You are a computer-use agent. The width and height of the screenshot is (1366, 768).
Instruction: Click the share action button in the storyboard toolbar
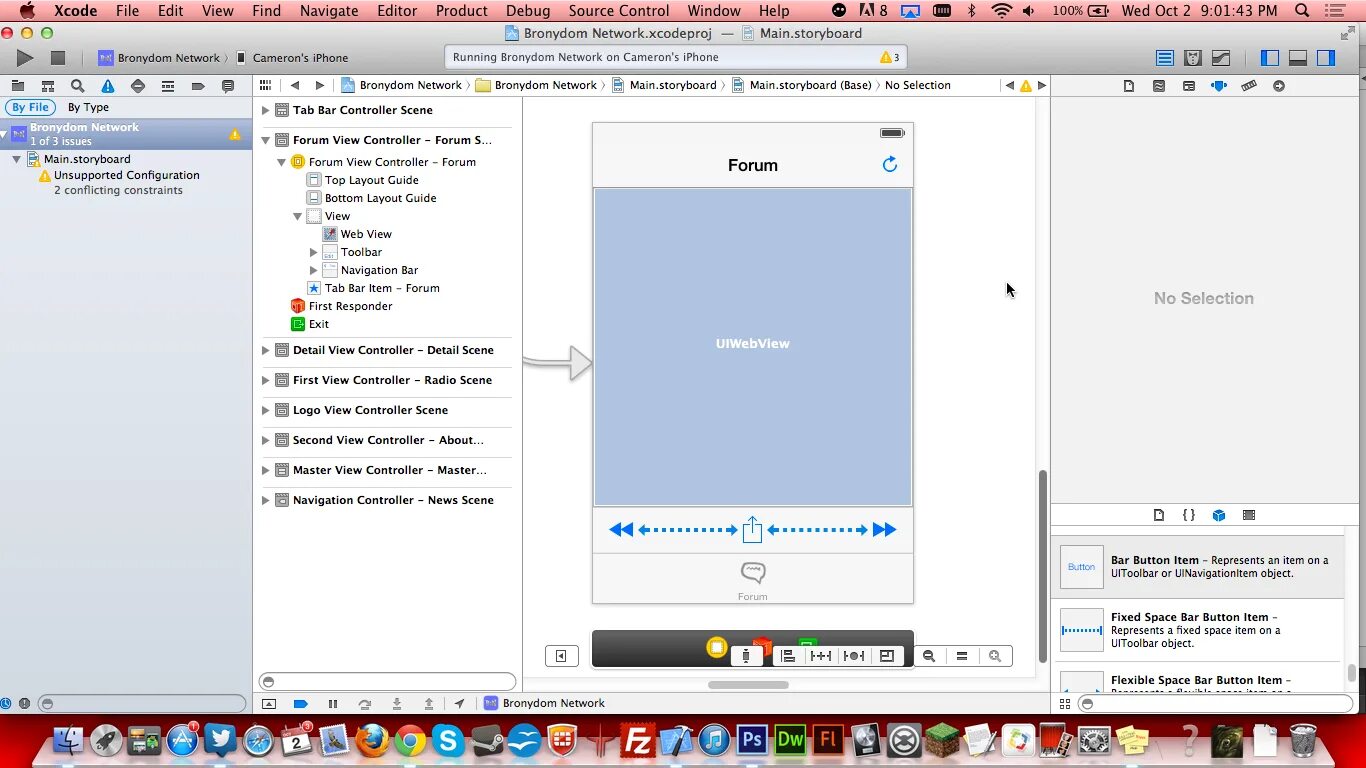pyautogui.click(x=752, y=529)
